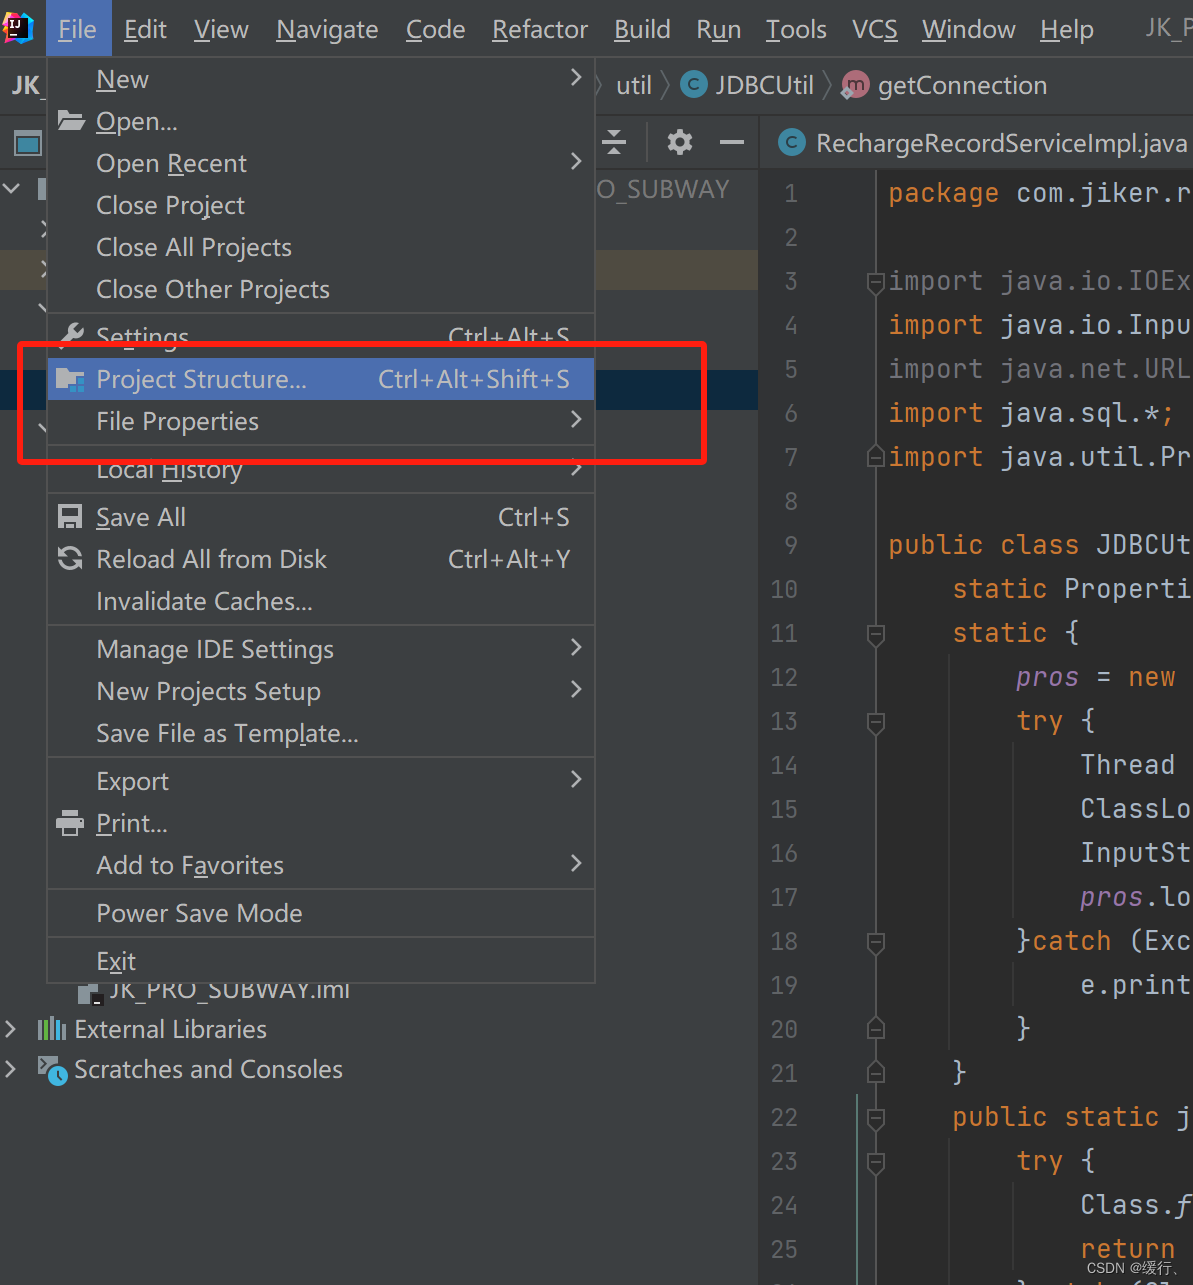Image resolution: width=1193 pixels, height=1285 pixels.
Task: Click the Reload All from Disk refresh icon
Action: [69, 559]
